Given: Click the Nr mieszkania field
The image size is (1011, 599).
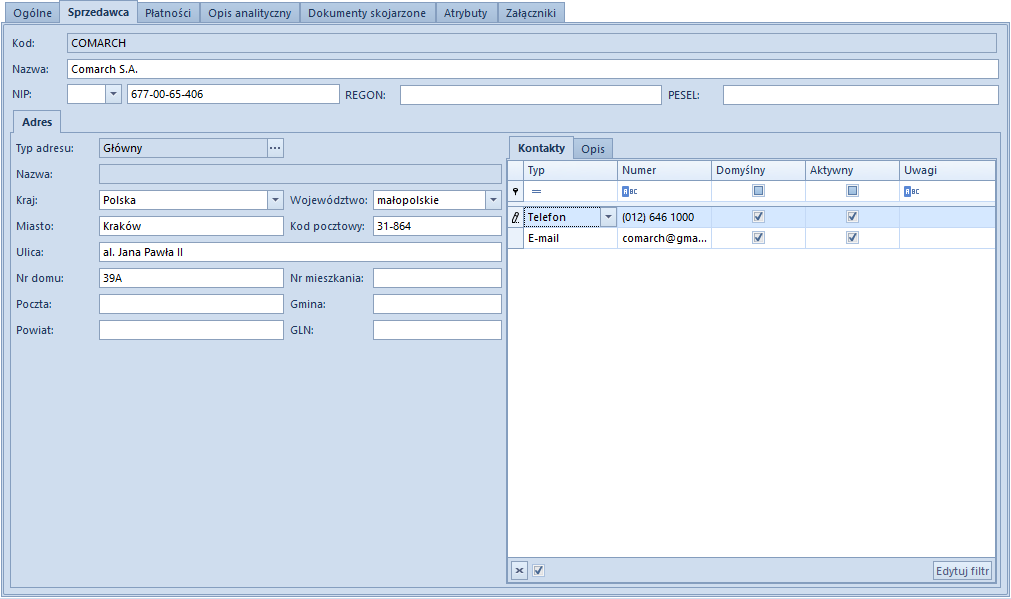Looking at the screenshot, I should (437, 279).
